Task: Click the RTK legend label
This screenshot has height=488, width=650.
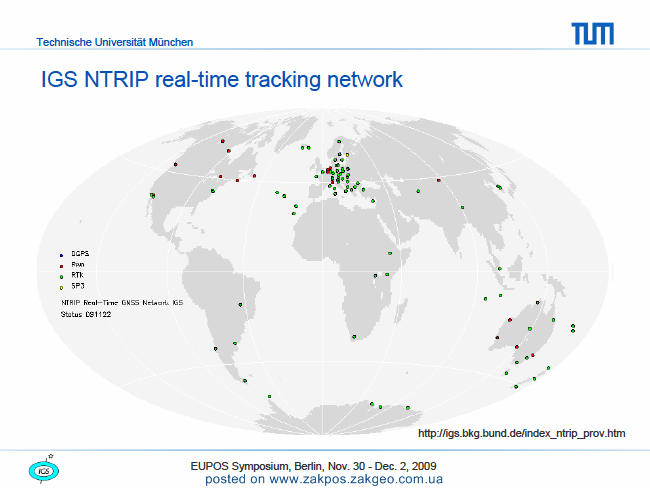Action: [77, 275]
